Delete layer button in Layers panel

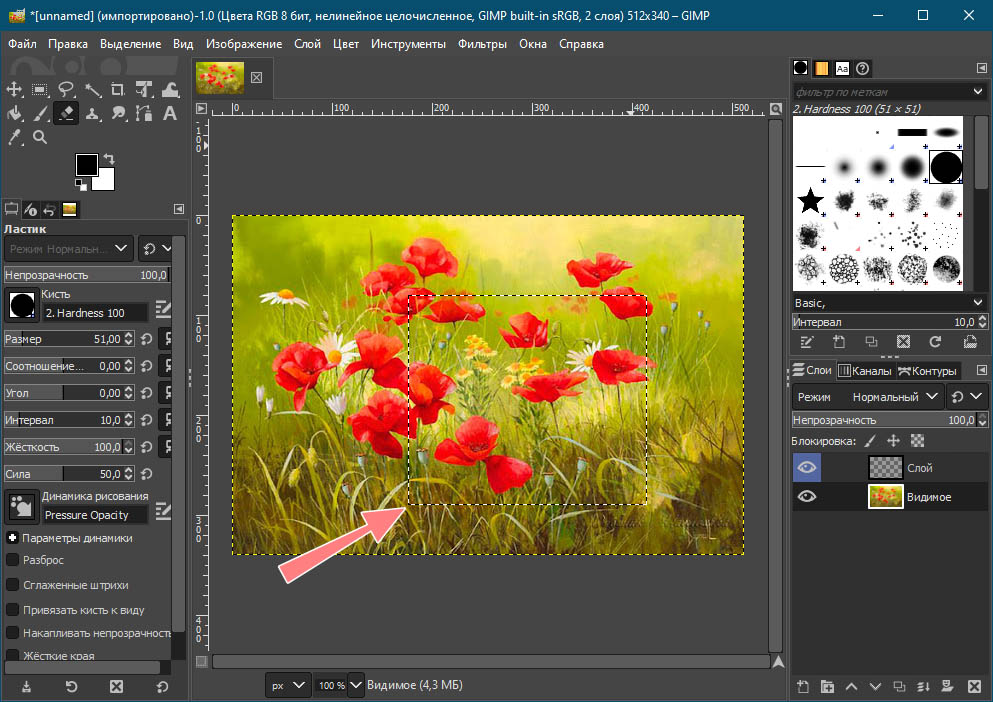coord(975,686)
